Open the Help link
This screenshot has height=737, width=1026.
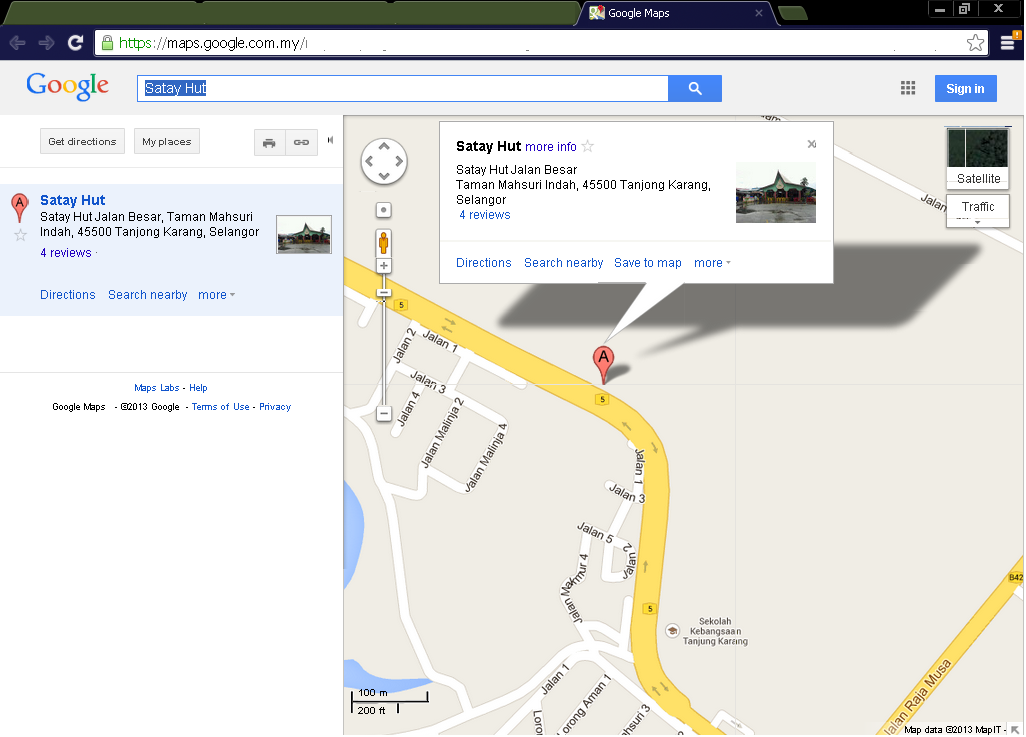coord(198,388)
